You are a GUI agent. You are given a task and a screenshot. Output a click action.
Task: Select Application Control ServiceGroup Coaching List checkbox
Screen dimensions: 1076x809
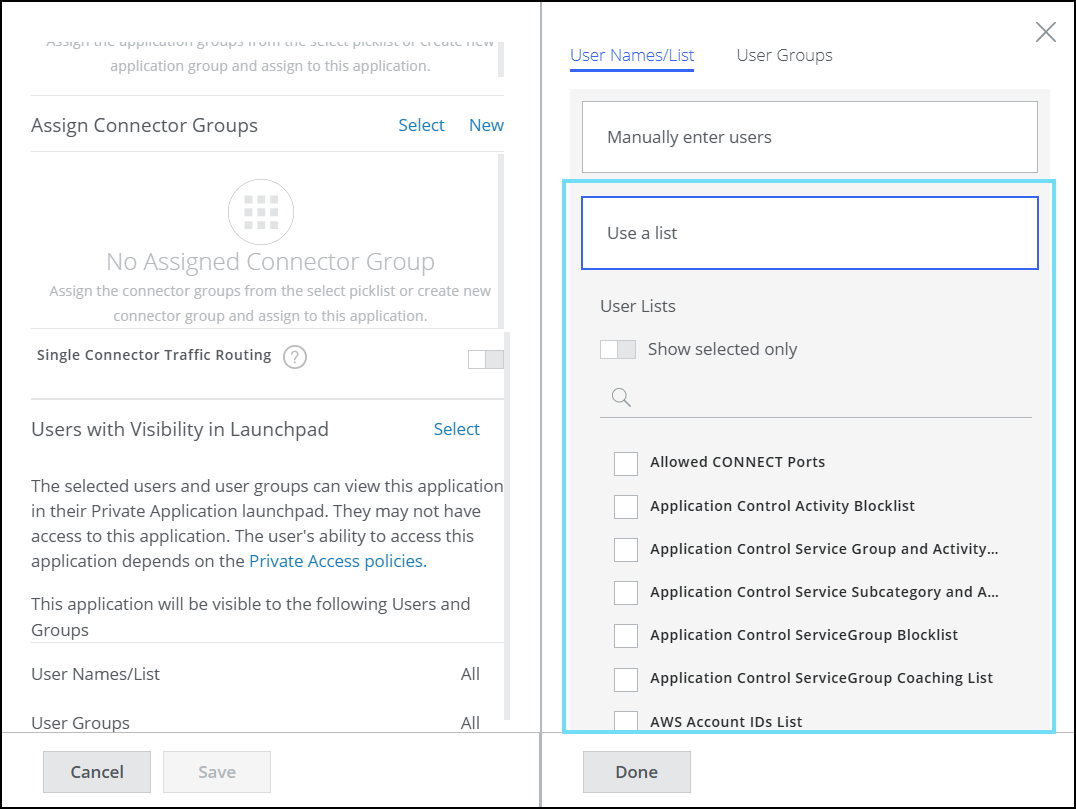tap(626, 679)
